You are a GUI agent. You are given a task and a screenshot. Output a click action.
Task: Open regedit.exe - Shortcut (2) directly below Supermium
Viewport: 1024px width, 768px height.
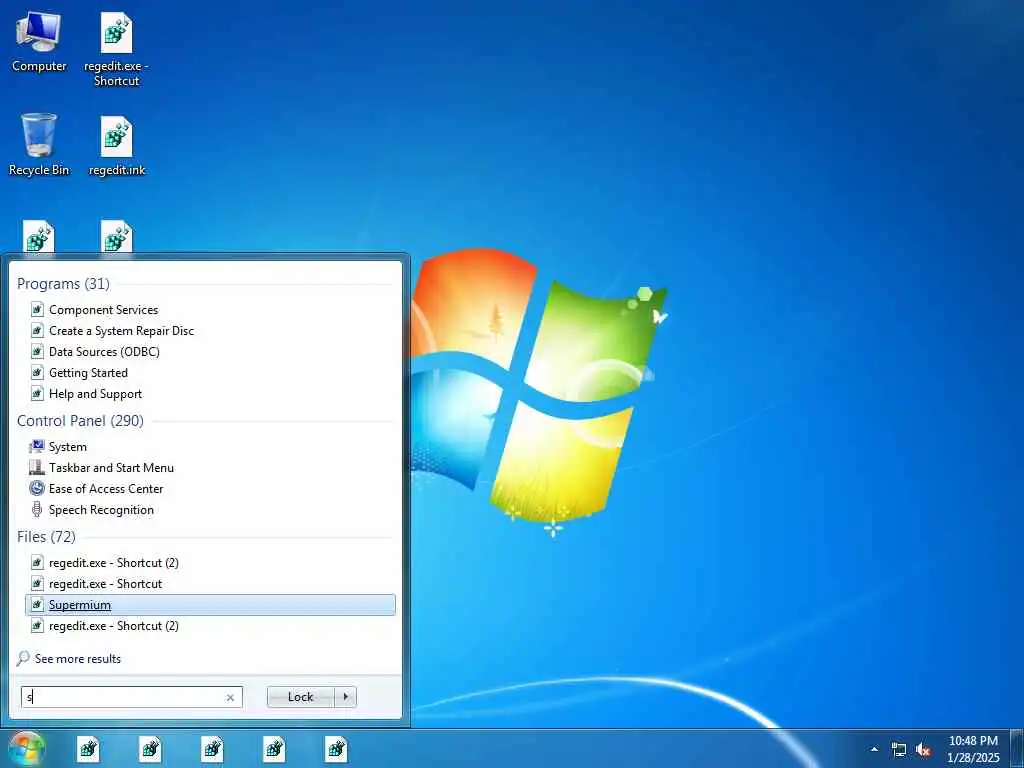coord(114,626)
